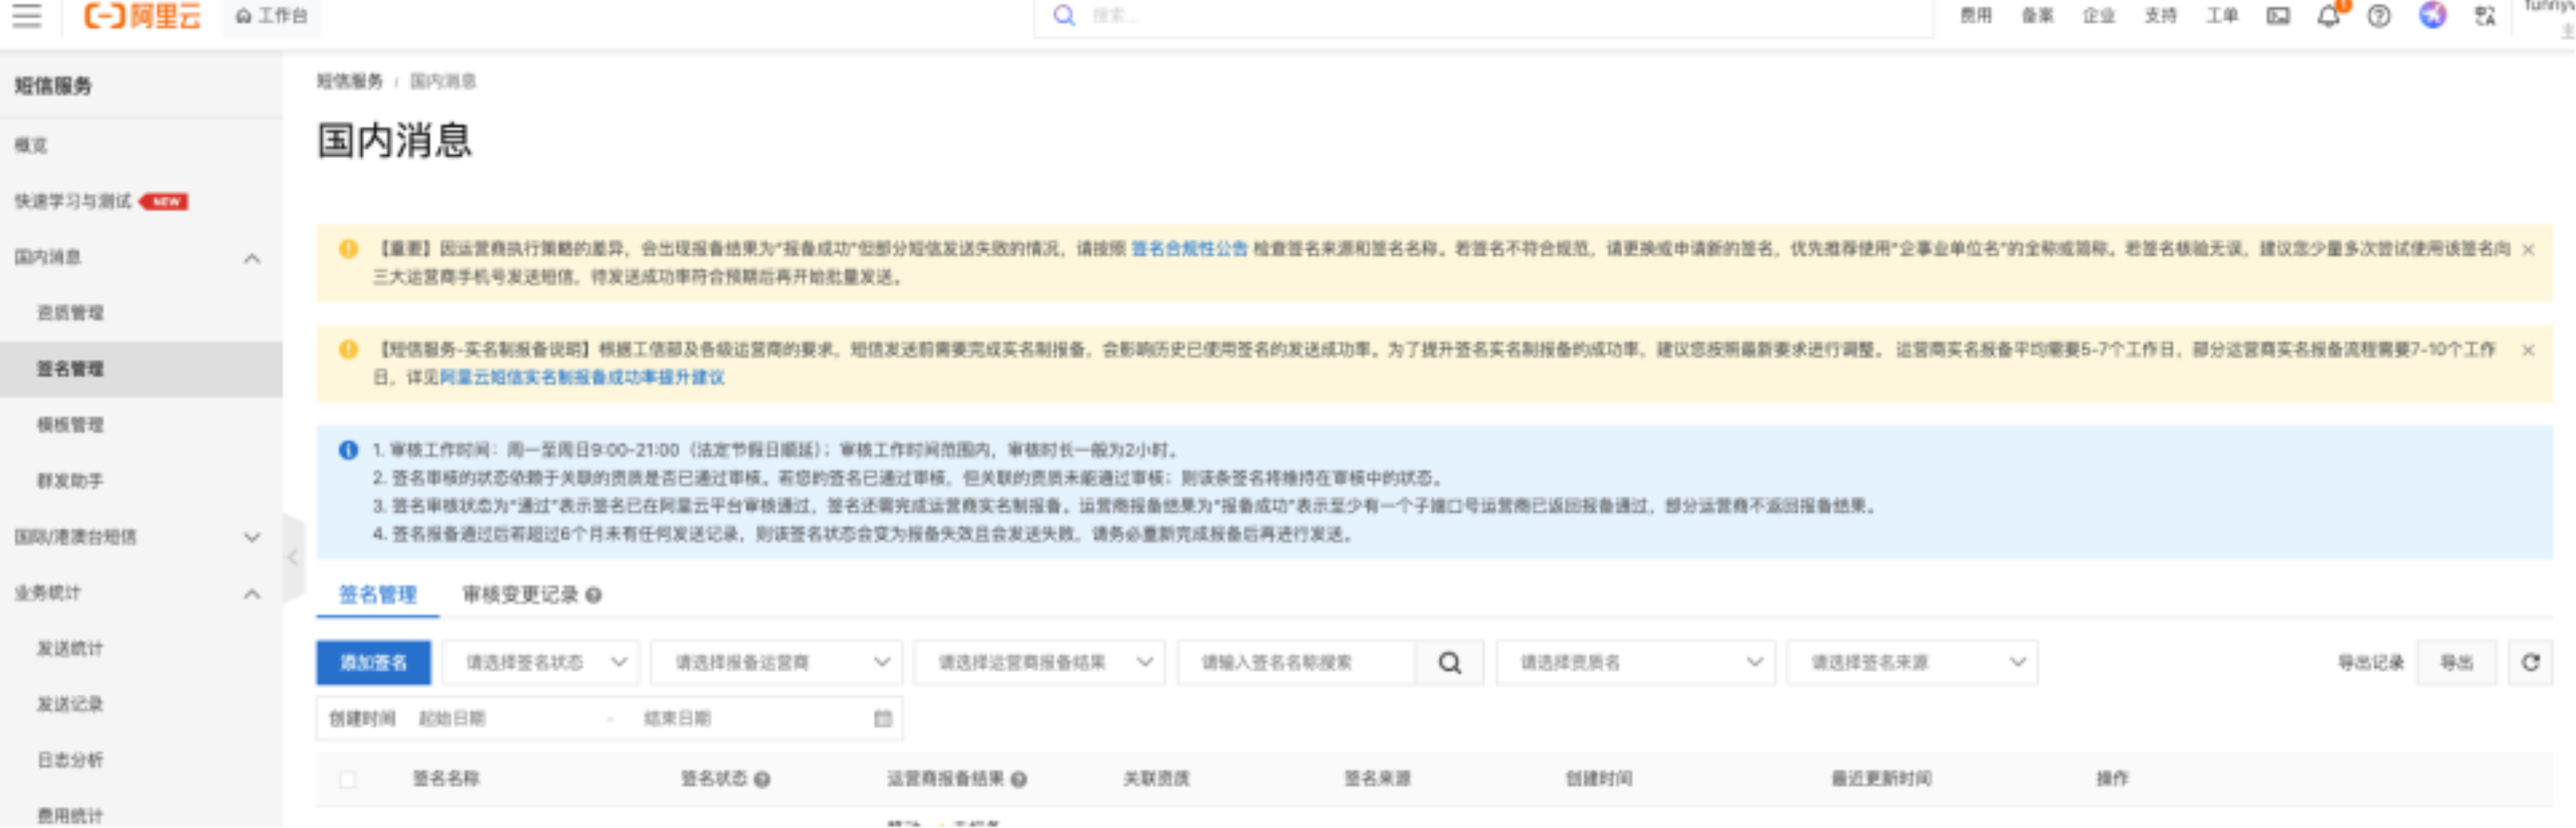Dismiss the first yellow warning banner

click(2528, 250)
